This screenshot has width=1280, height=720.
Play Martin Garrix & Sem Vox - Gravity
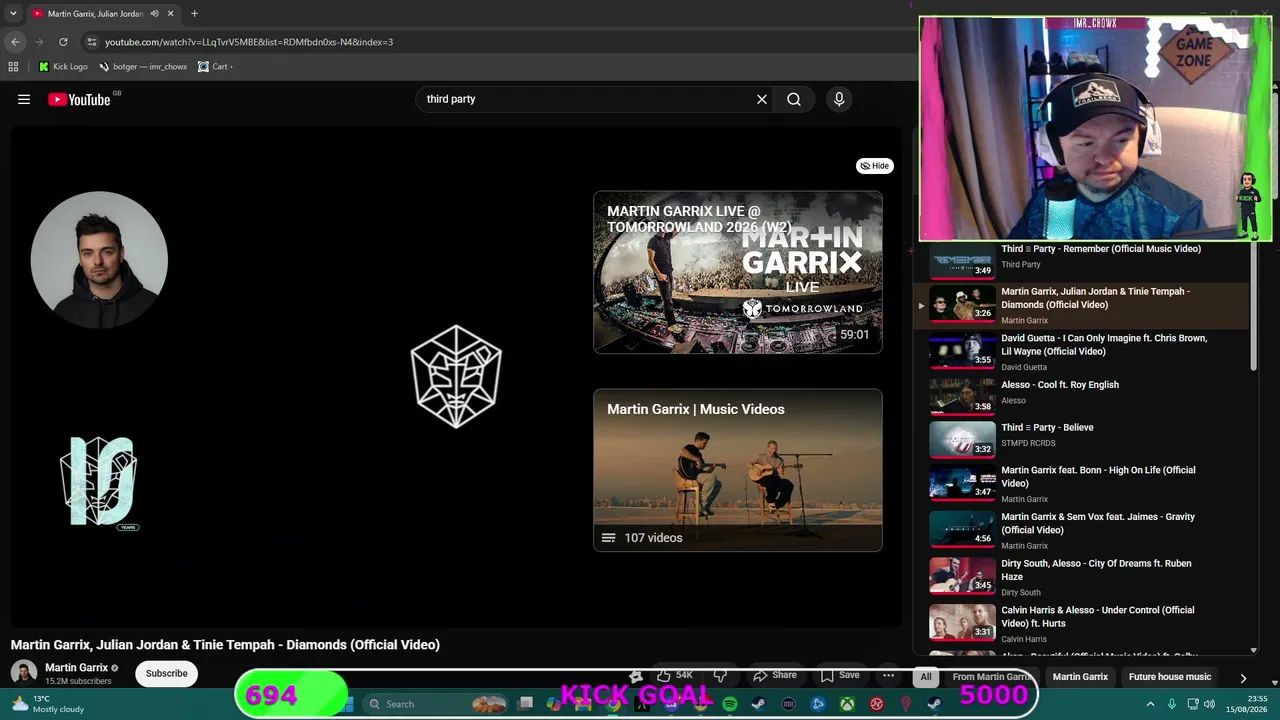click(x=1083, y=530)
